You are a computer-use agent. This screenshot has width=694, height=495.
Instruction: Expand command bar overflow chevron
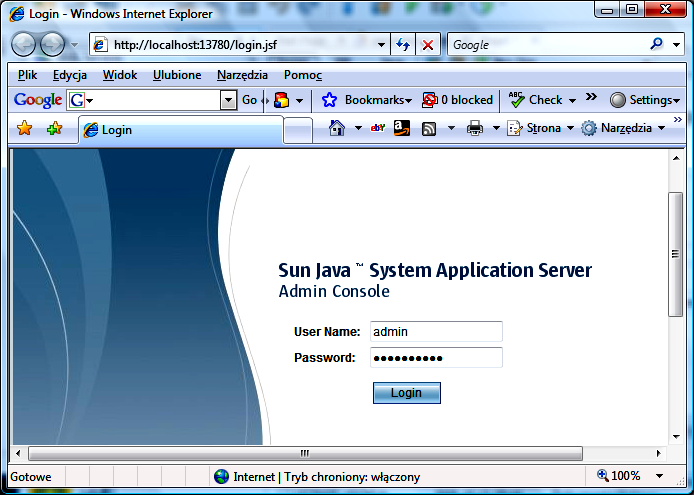coord(678,120)
